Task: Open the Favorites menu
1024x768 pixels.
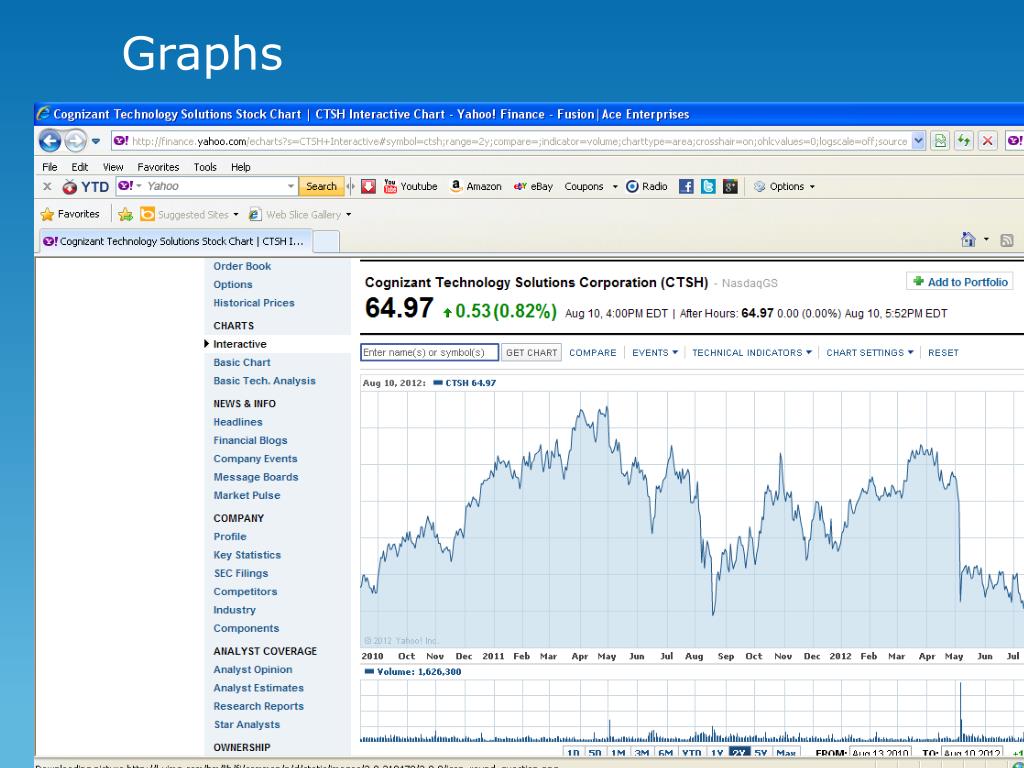Action: tap(158, 167)
